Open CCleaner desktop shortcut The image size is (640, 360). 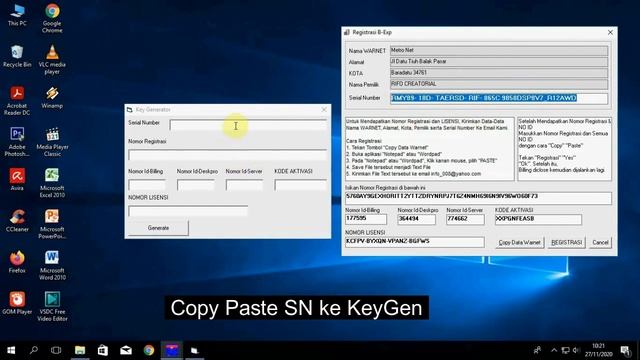pos(17,221)
